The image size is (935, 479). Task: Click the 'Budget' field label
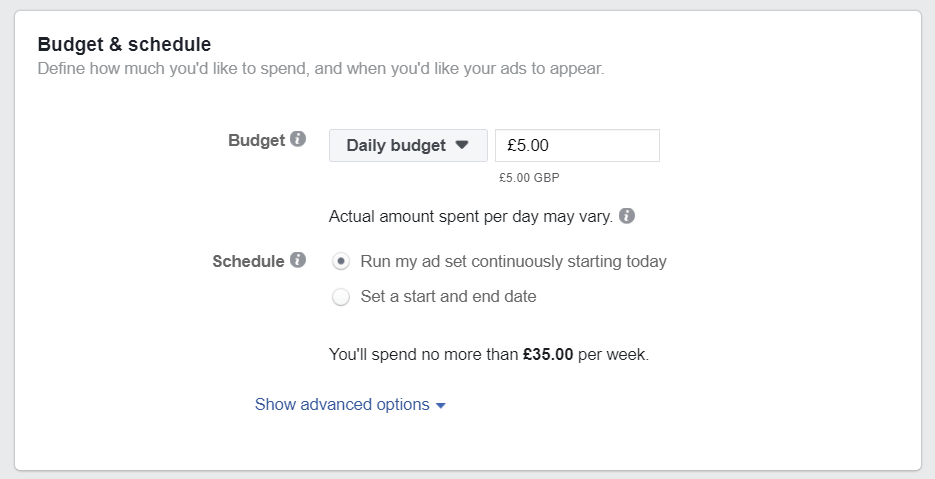coord(256,140)
